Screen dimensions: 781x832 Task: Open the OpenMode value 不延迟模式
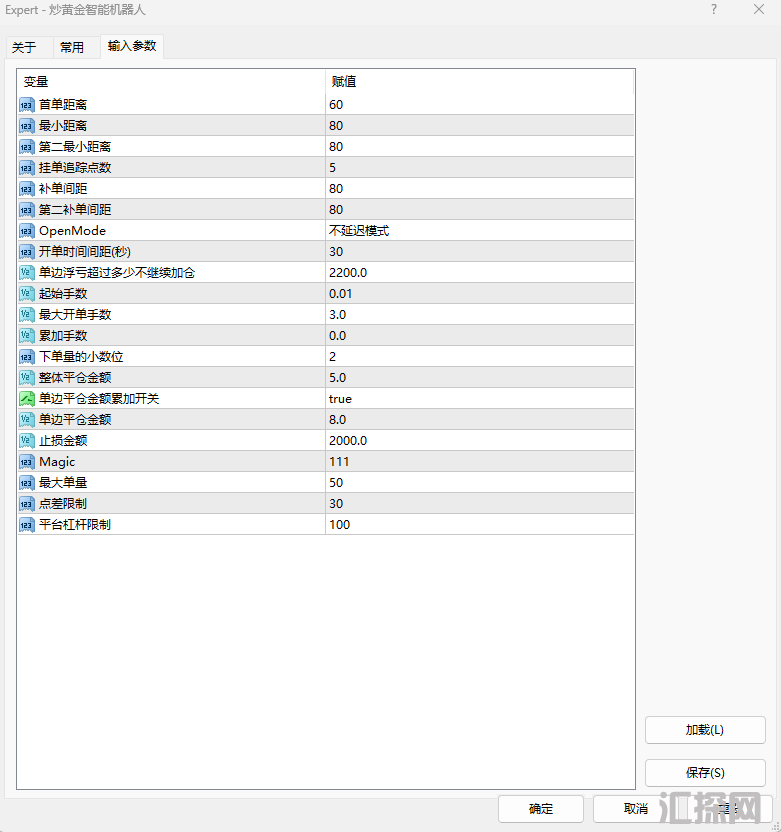pyautogui.click(x=480, y=231)
